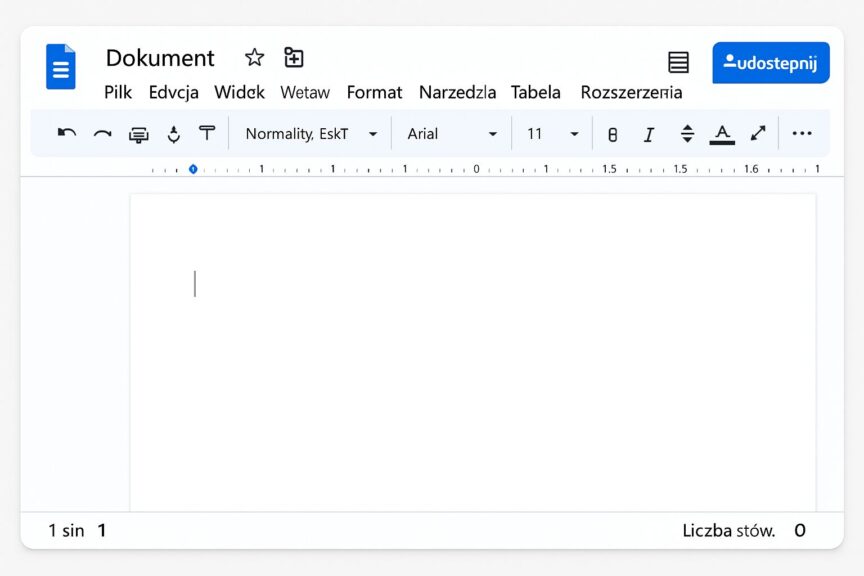The width and height of the screenshot is (864, 576).
Task: Open the three-dot more options
Action: tap(802, 133)
